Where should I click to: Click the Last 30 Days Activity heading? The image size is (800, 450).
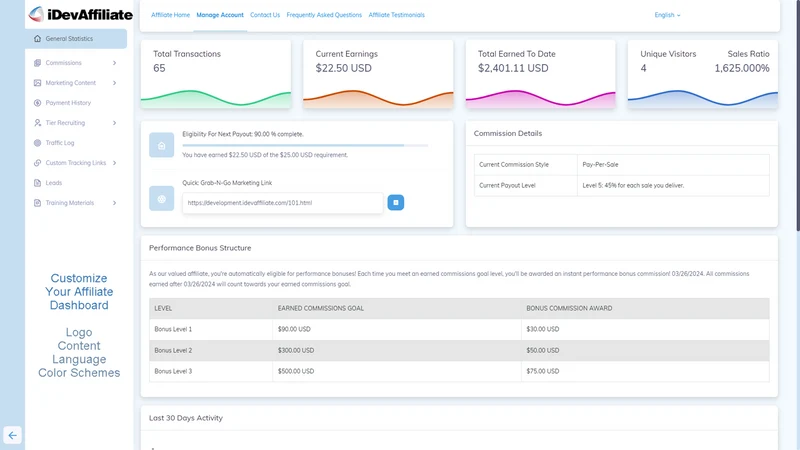(x=186, y=418)
